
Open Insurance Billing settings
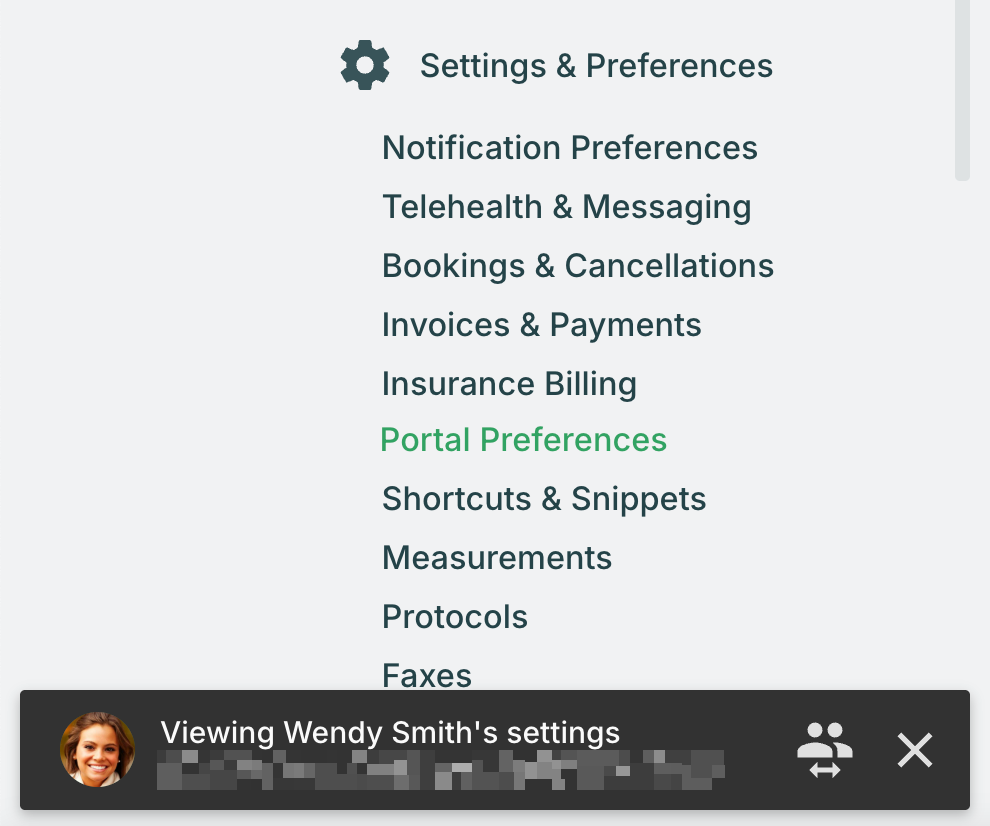(509, 384)
